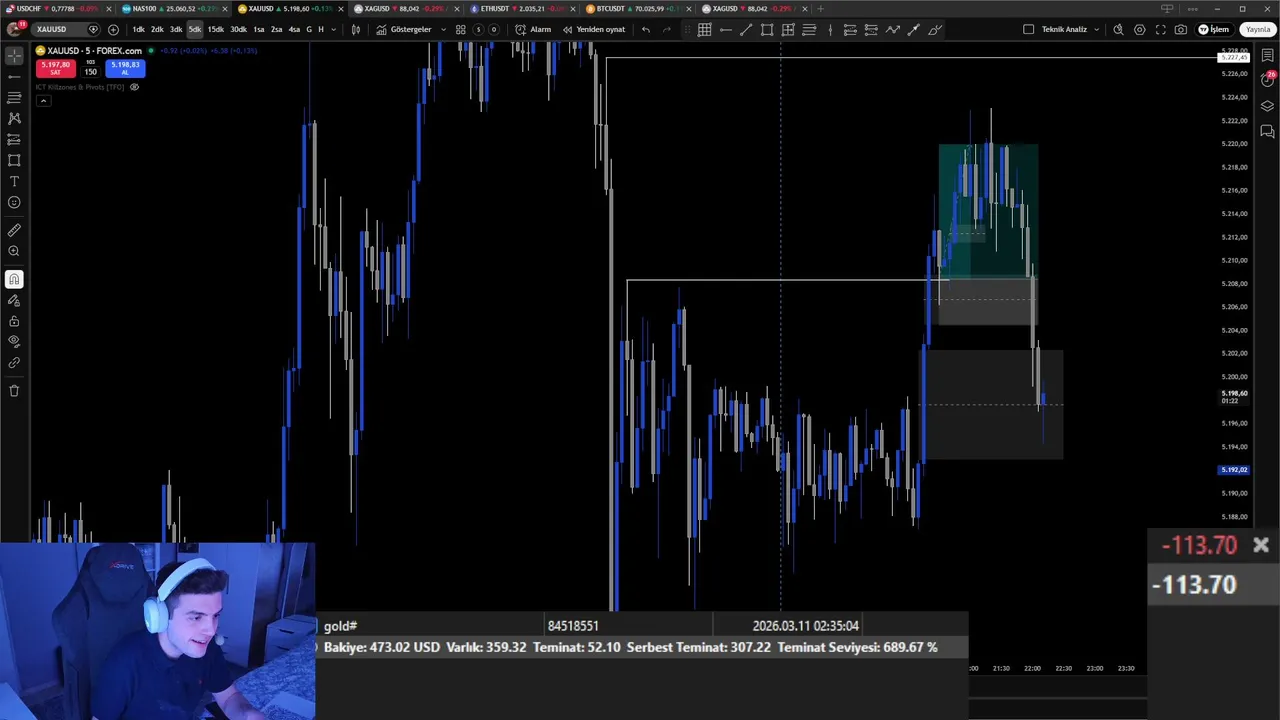The width and height of the screenshot is (1280, 720).
Task: Open indicator templates grid icon
Action: (461, 29)
